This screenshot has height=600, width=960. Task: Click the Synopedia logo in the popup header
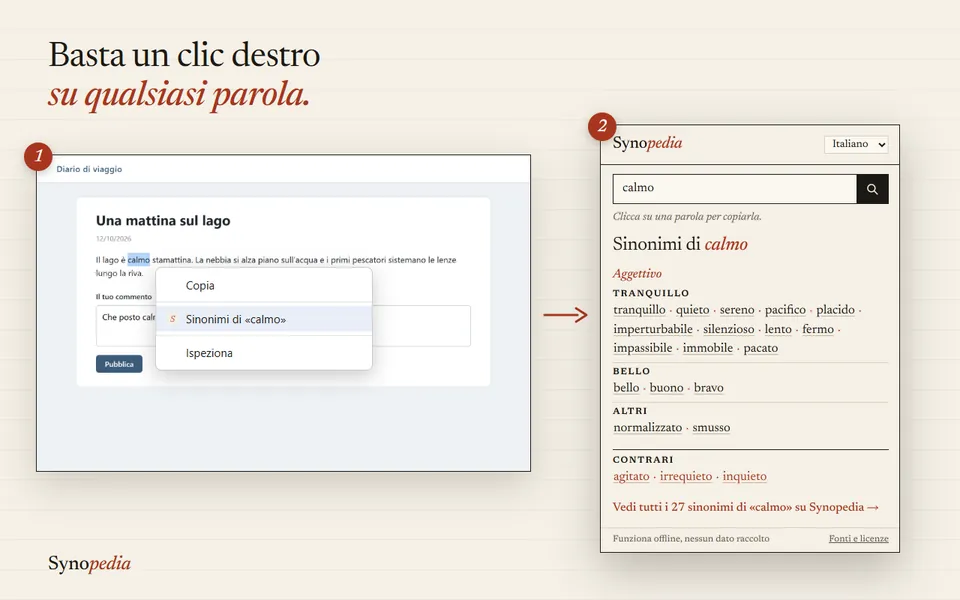tap(647, 143)
